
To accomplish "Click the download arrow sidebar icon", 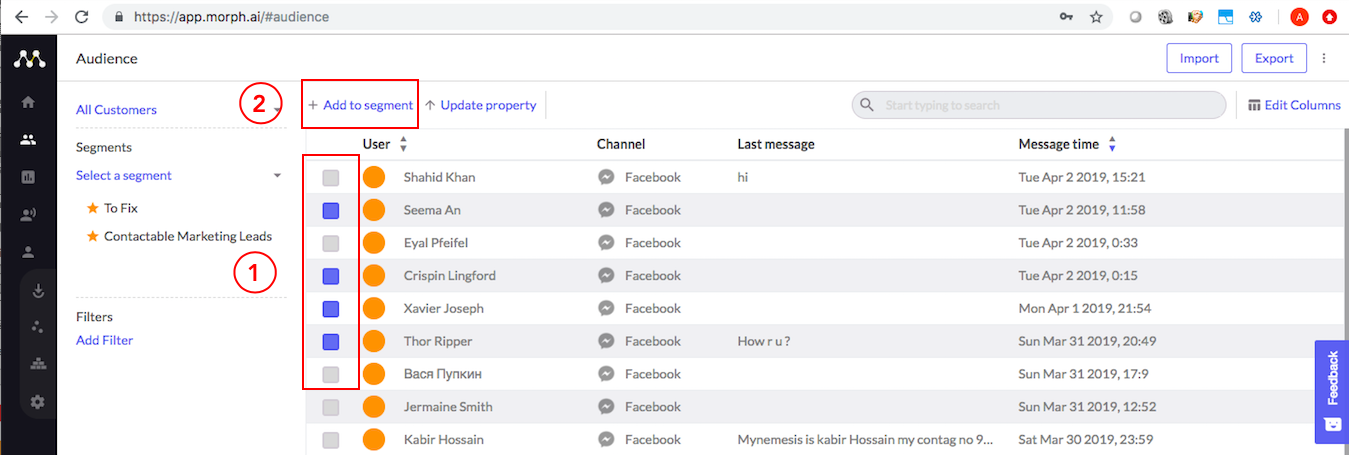I will (39, 292).
